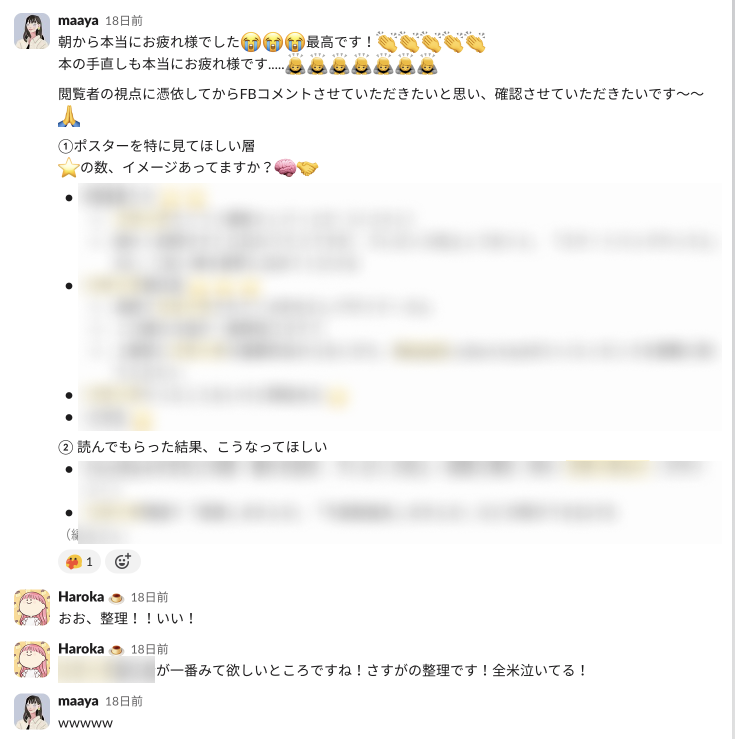Image resolution: width=735 pixels, height=739 pixels.
Task: Click Haroka's avatar on the 'おお、整理' message
Action: pyautogui.click(x=32, y=608)
